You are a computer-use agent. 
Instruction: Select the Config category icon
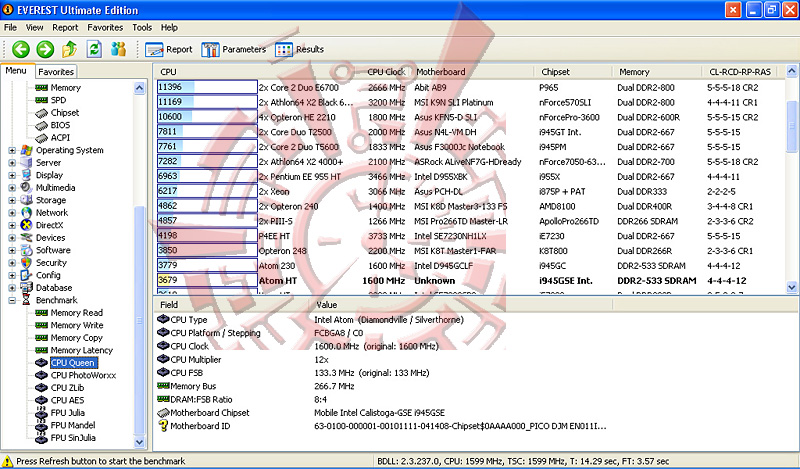27,275
